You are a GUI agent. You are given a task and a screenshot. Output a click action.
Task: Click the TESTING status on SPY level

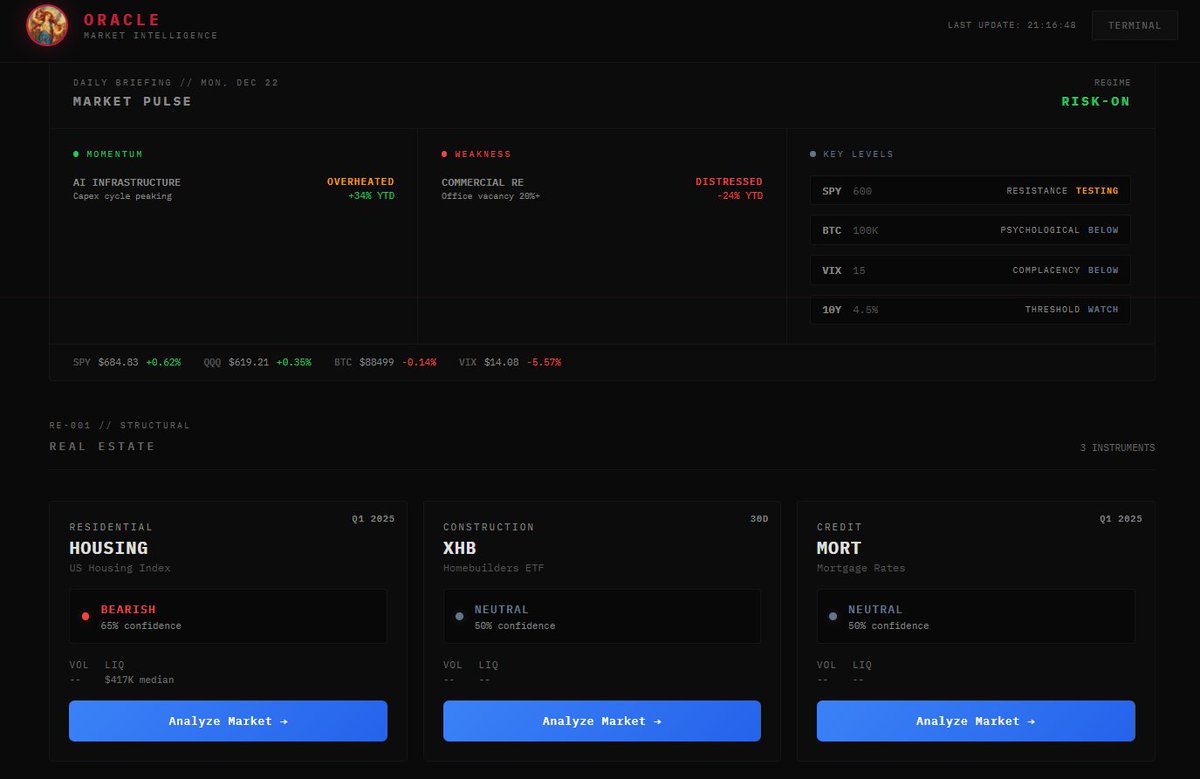(x=1097, y=190)
